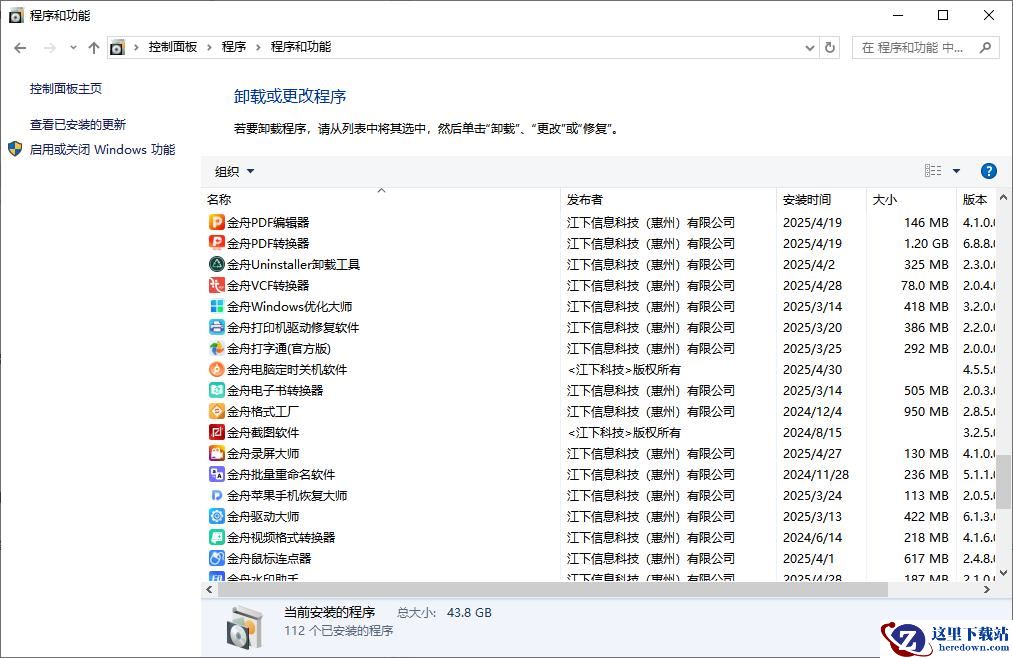Select the 金舟录屏大师 icon

(x=216, y=453)
